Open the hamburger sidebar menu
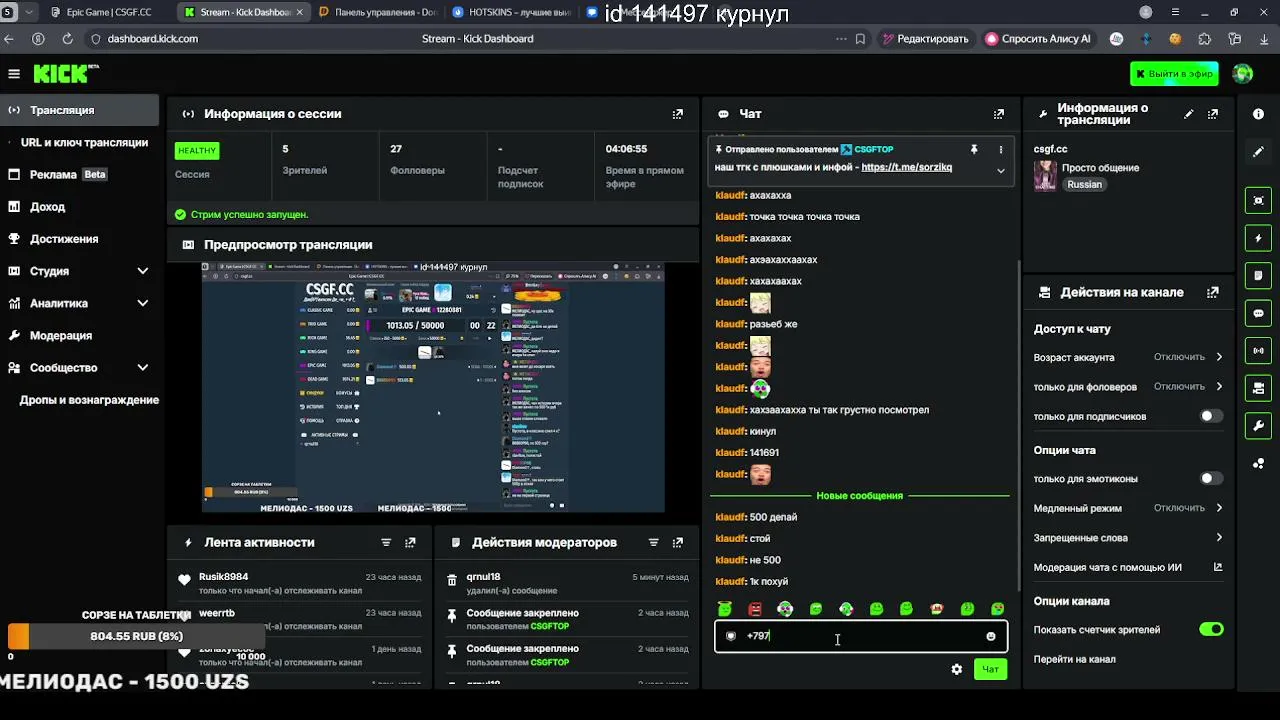The width and height of the screenshot is (1280, 720). 14,74
